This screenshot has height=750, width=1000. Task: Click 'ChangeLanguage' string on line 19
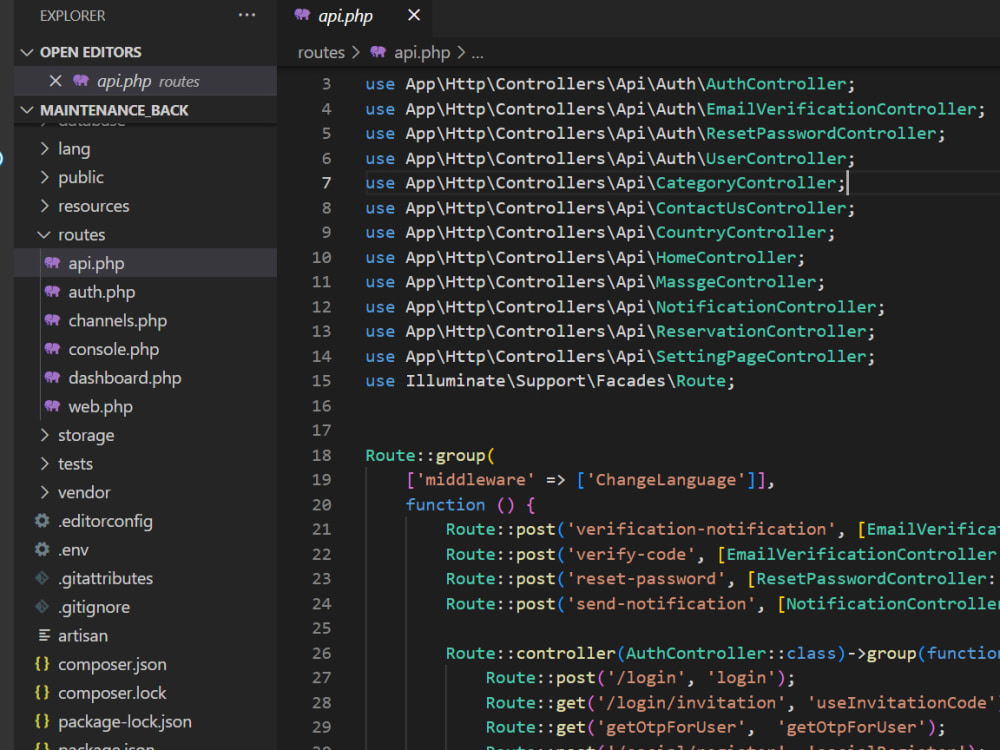[x=665, y=480]
